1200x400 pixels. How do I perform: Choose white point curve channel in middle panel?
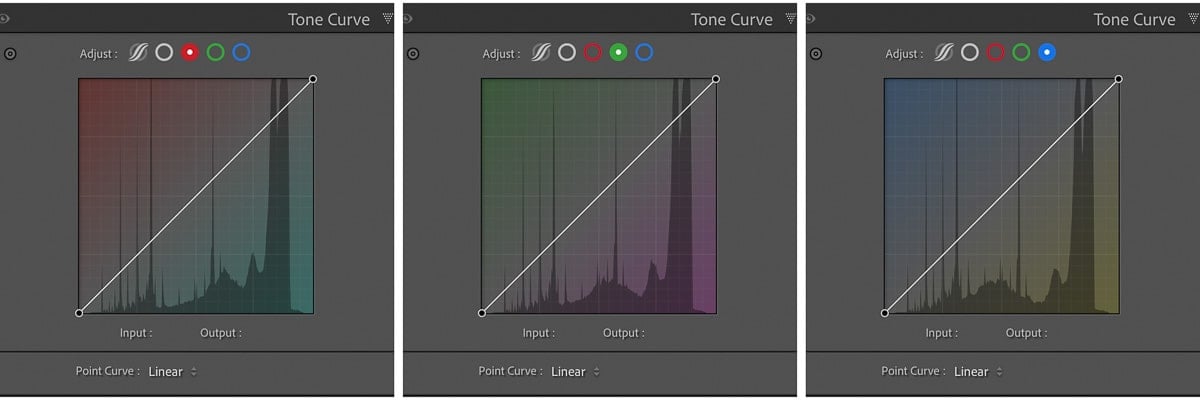[567, 52]
